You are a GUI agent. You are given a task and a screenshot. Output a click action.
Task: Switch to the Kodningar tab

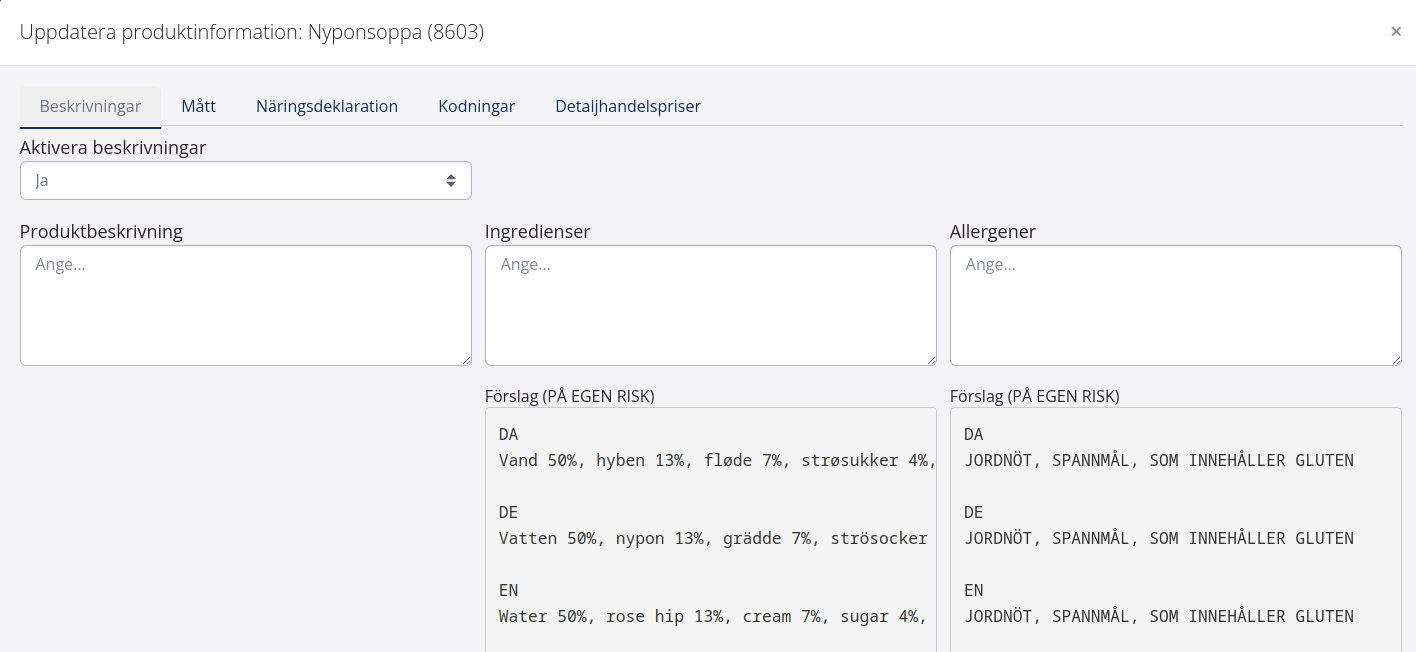(x=477, y=106)
